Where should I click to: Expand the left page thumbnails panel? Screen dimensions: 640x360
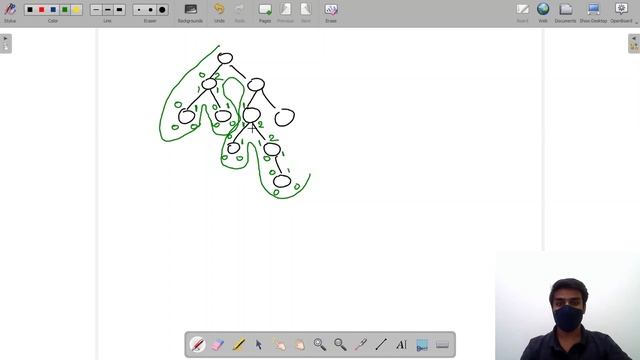(x=6, y=43)
